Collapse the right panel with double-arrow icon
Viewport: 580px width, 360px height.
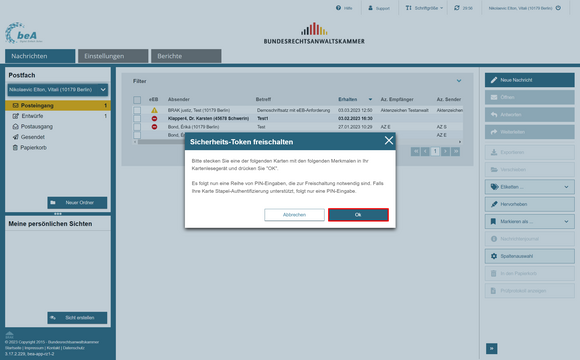coord(492,349)
